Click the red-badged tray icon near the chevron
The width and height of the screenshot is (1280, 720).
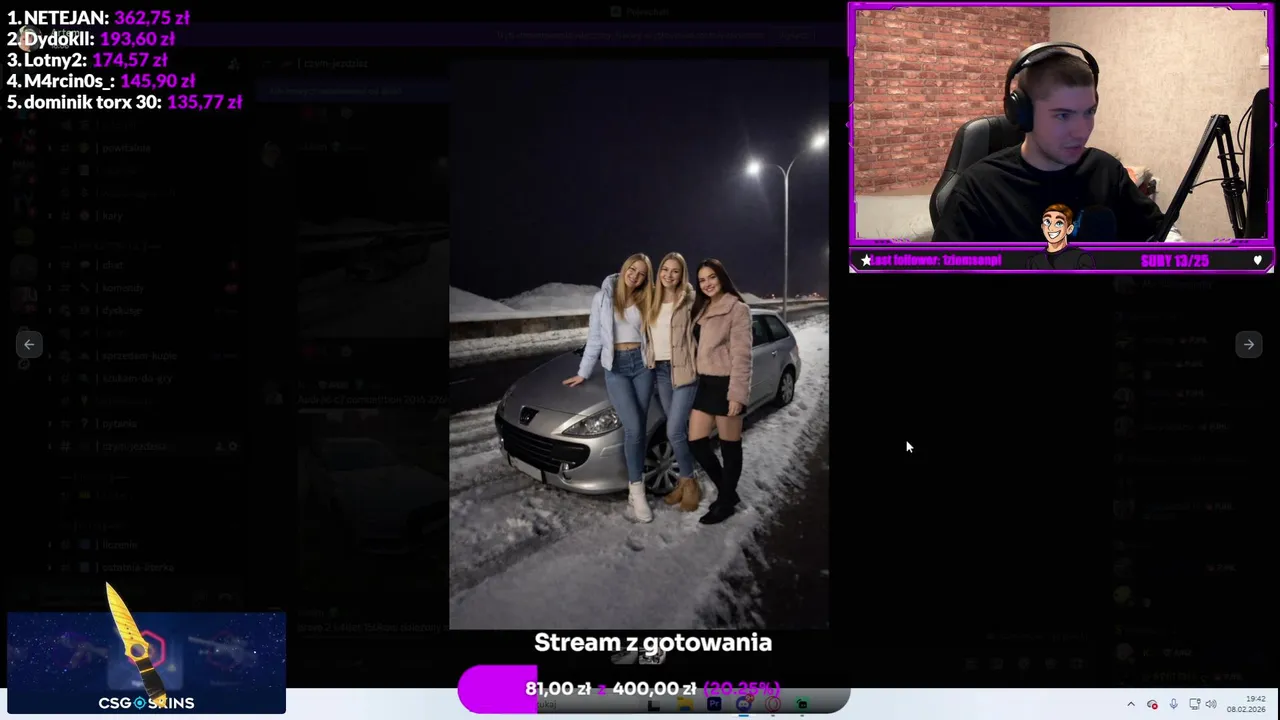pos(1152,704)
